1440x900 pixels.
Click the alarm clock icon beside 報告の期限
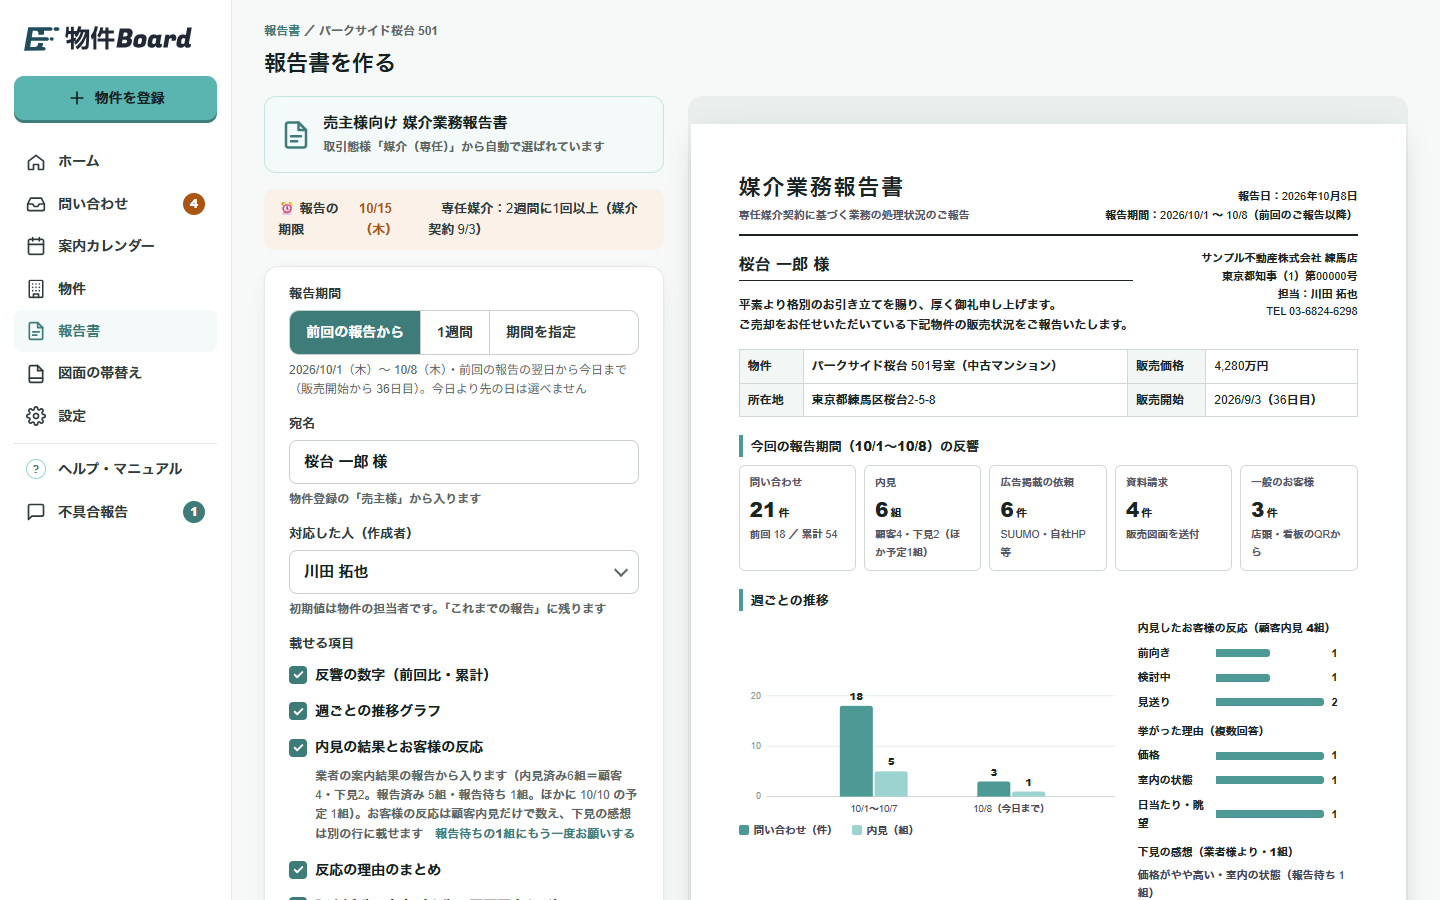287,208
